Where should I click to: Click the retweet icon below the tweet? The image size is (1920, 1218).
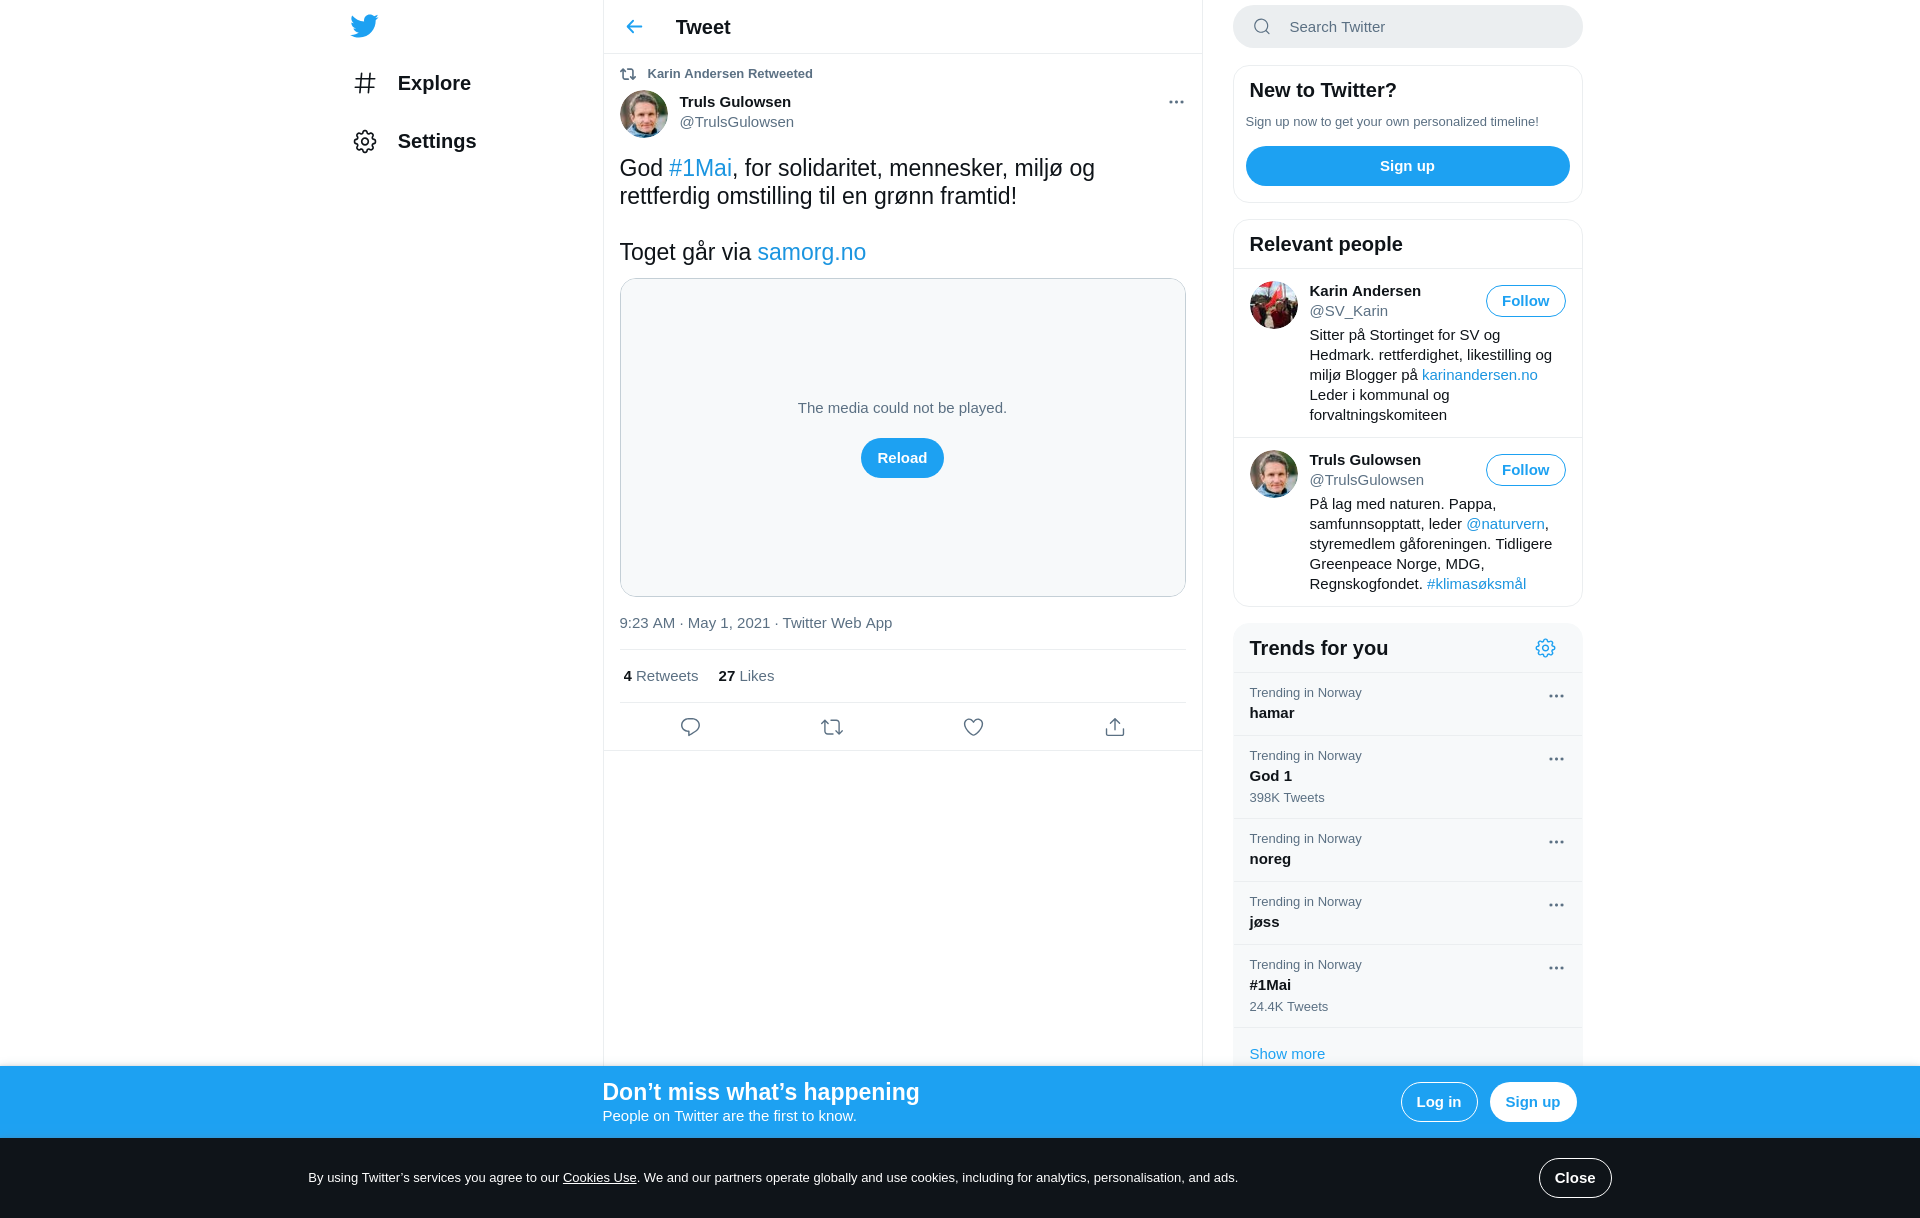[x=832, y=727]
